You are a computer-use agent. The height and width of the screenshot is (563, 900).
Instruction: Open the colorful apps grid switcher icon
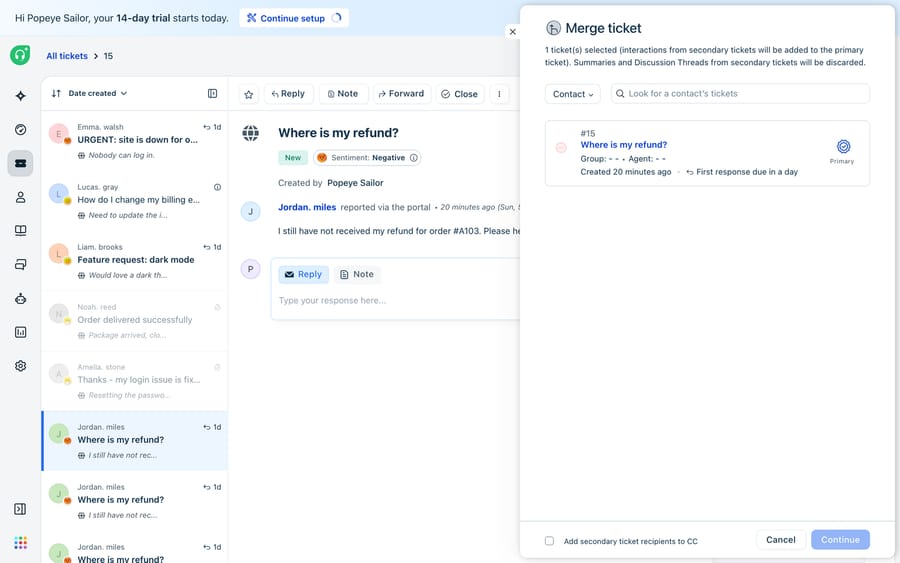pos(21,543)
